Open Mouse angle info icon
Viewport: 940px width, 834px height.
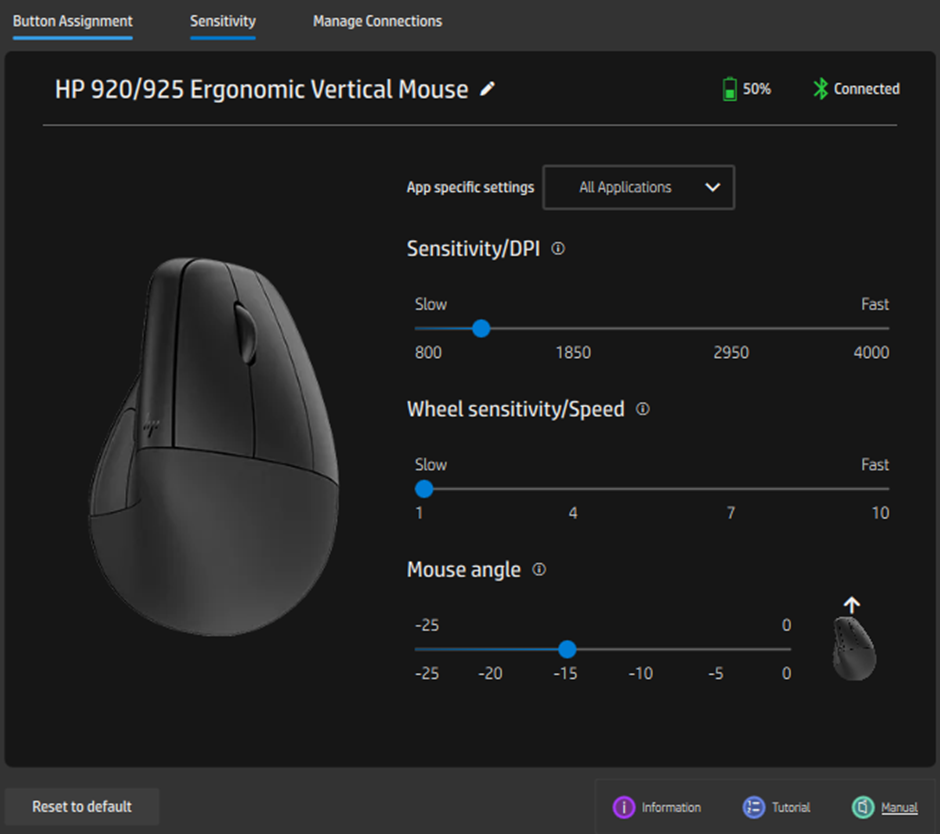click(539, 569)
